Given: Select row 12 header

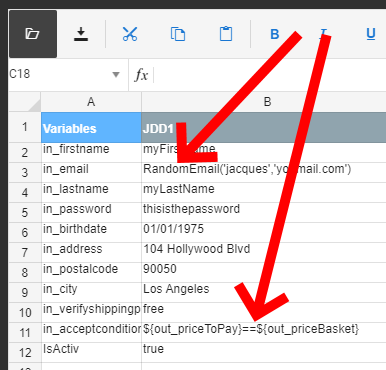Looking at the screenshot, I should tap(25, 353).
